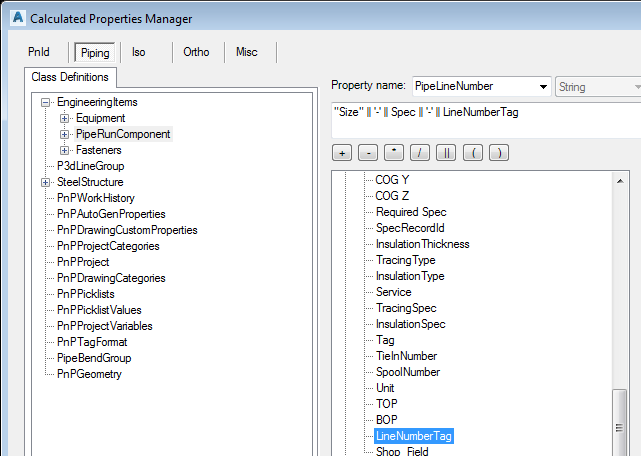Insert an opening parenthesis

(472, 153)
